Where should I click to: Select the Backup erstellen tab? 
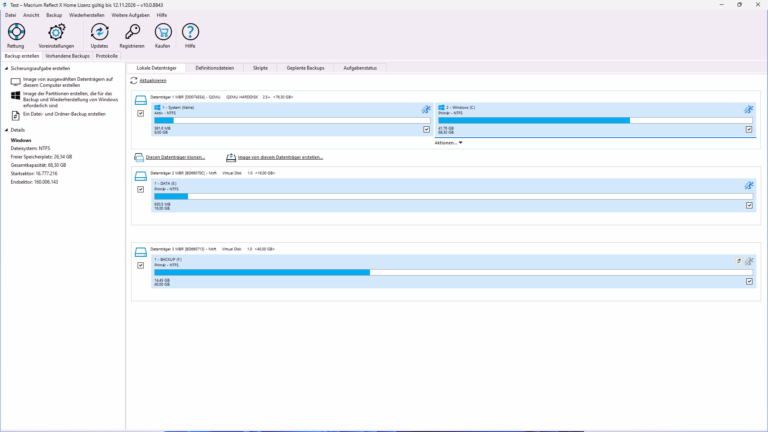click(22, 56)
